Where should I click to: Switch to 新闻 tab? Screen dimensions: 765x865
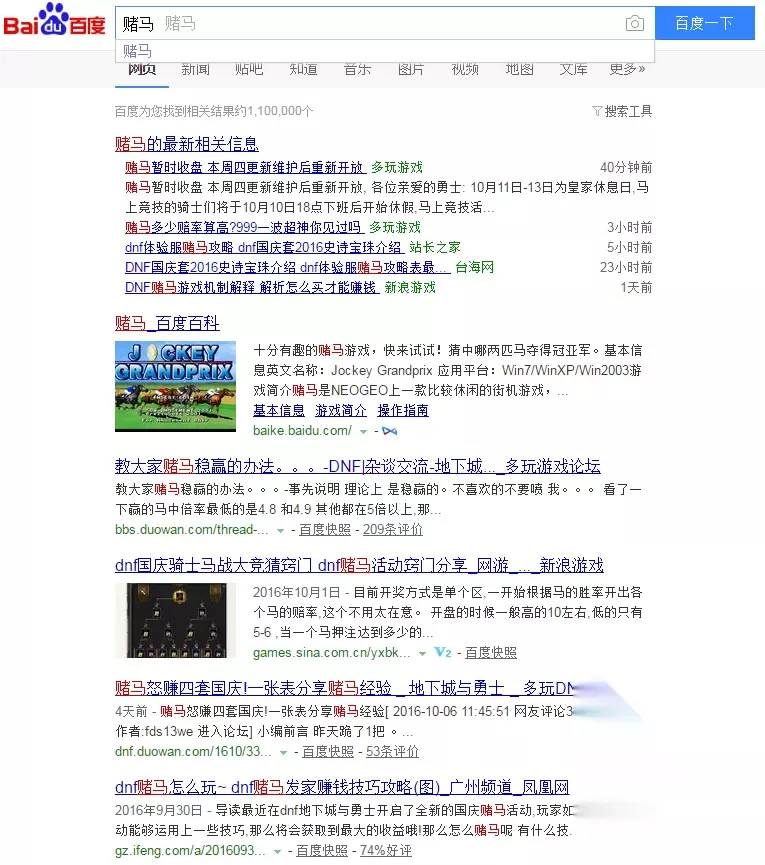[195, 70]
